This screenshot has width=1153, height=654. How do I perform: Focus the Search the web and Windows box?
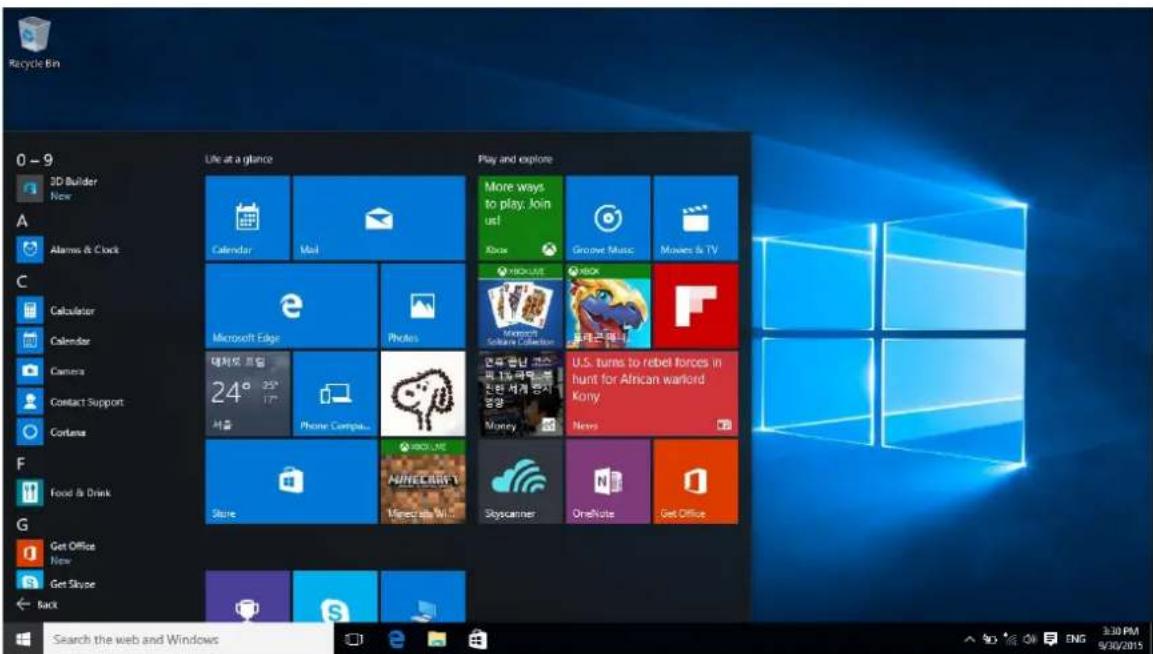click(188, 639)
